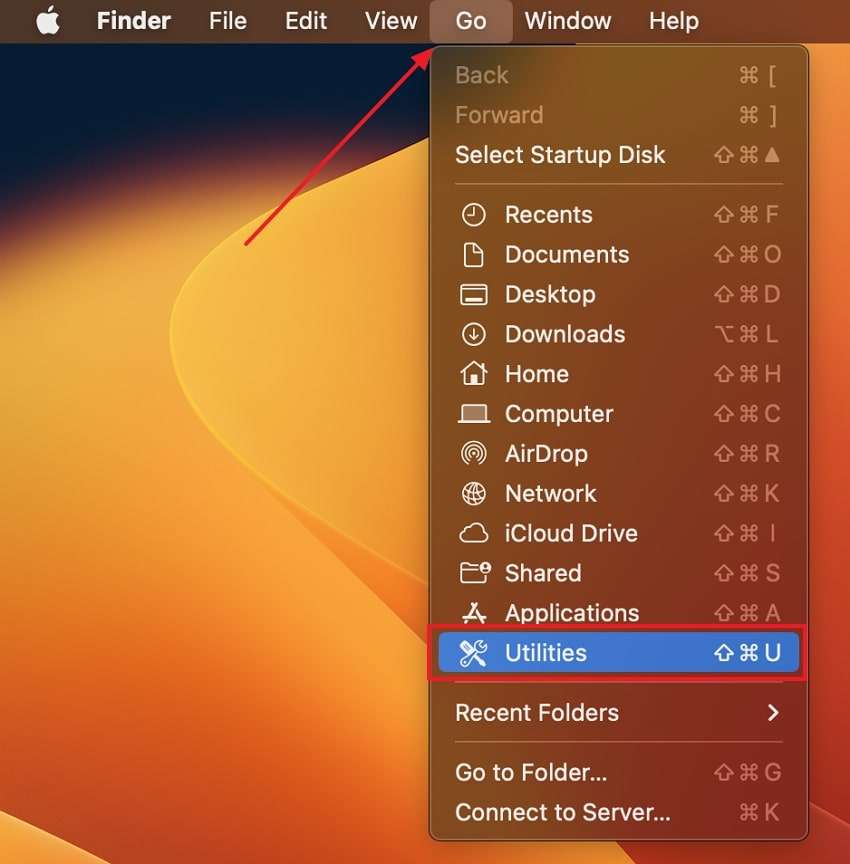Click the ⌘K shortcut beside Connect to Server
The image size is (850, 864).
point(759,812)
